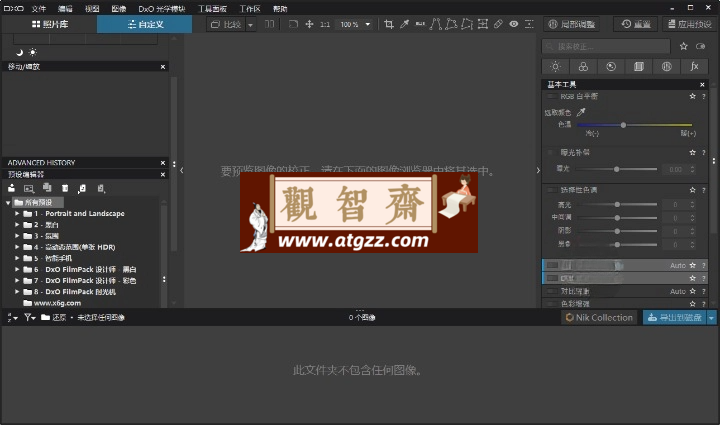720x425 pixels.
Task: Enable the 曝光补偿 correction toggle
Action: click(x=551, y=152)
